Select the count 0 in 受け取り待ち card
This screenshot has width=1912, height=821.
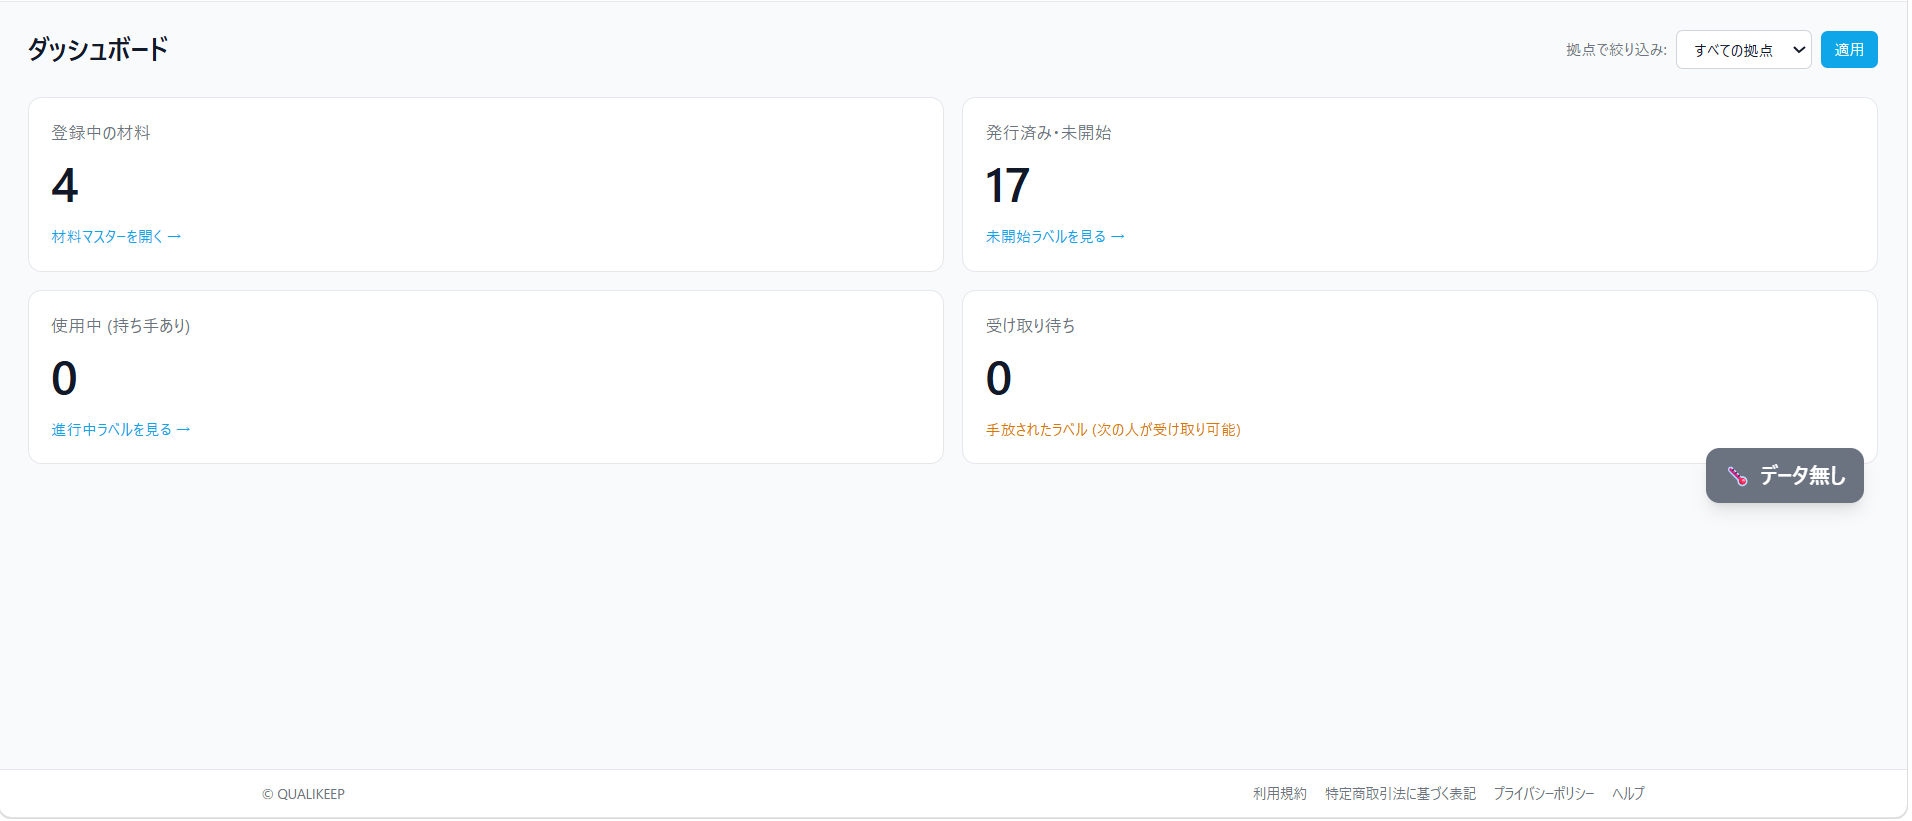[x=998, y=379]
